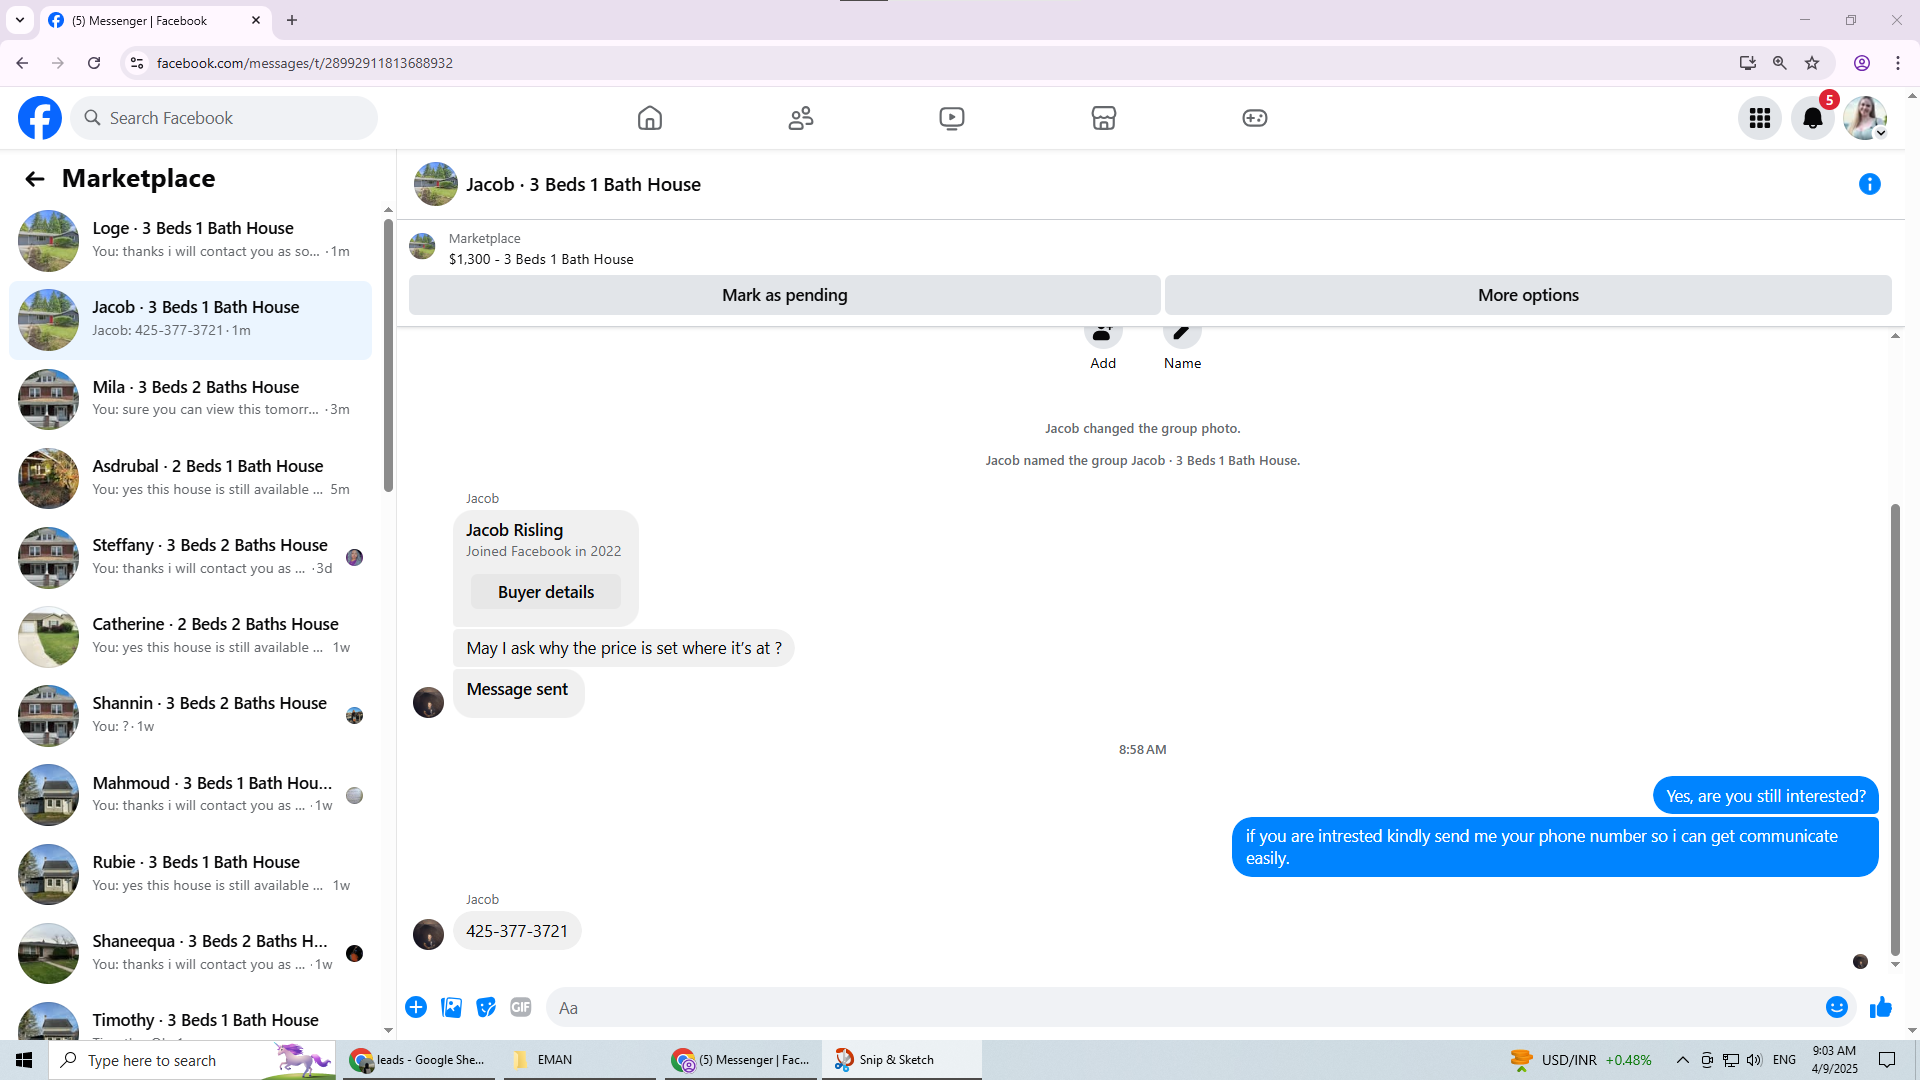Click the address bar URL
Image resolution: width=1920 pixels, height=1080 pixels.
pos(305,63)
